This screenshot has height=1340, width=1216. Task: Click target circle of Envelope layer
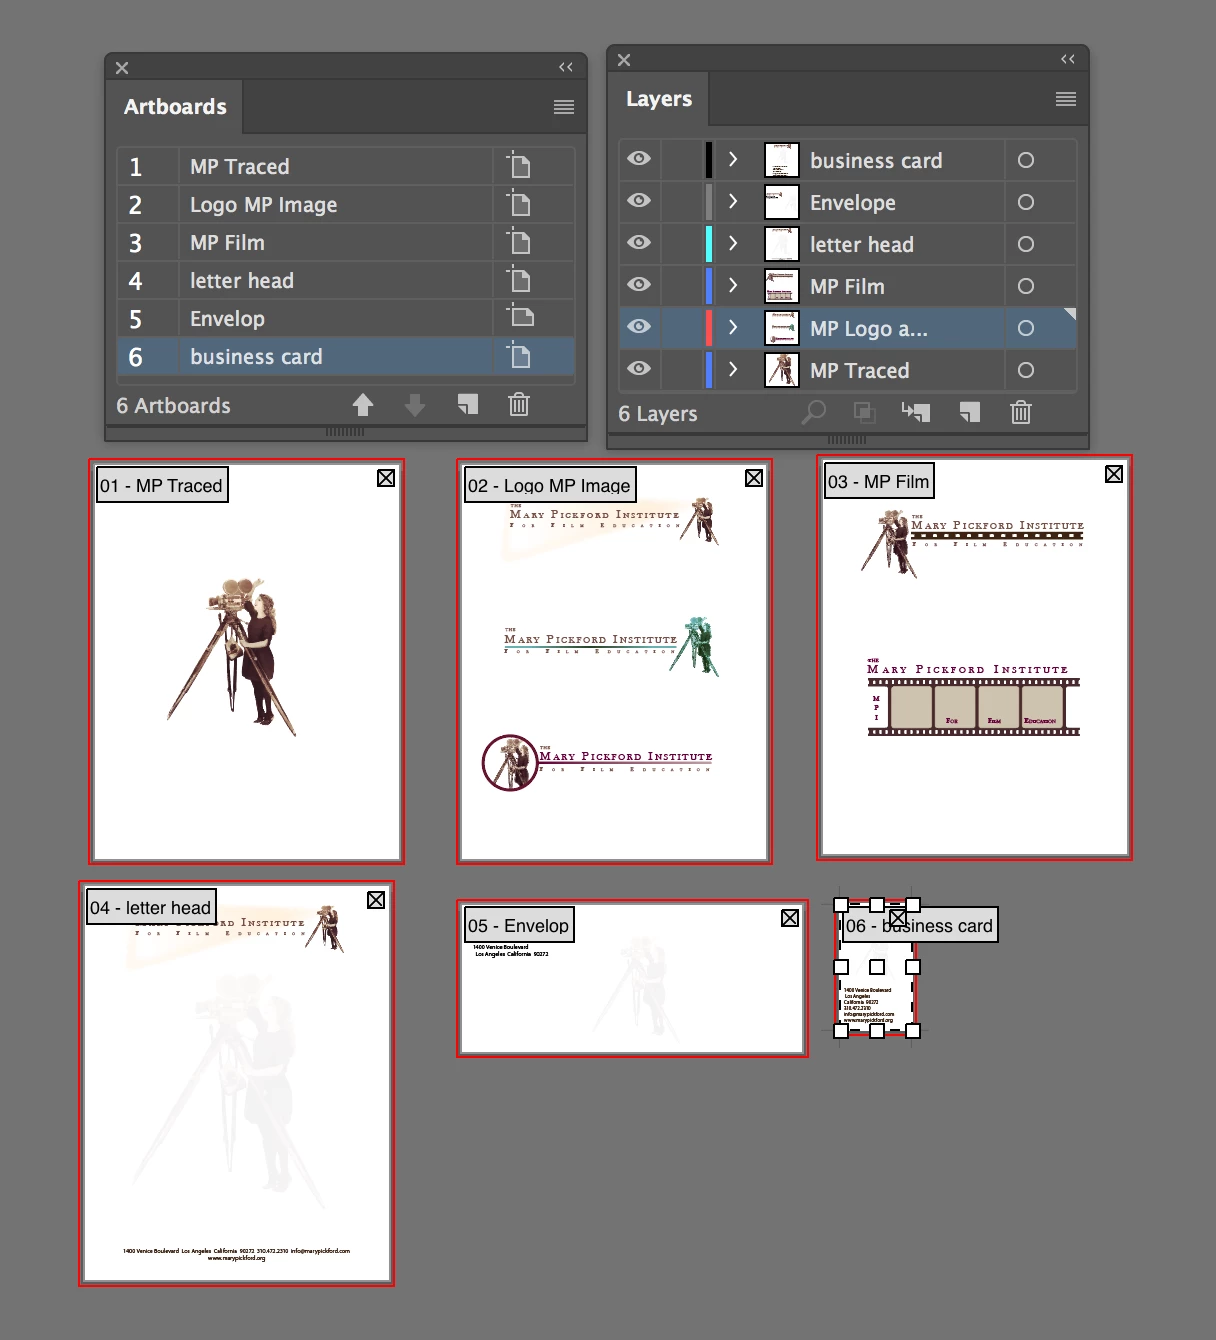coord(1026,202)
